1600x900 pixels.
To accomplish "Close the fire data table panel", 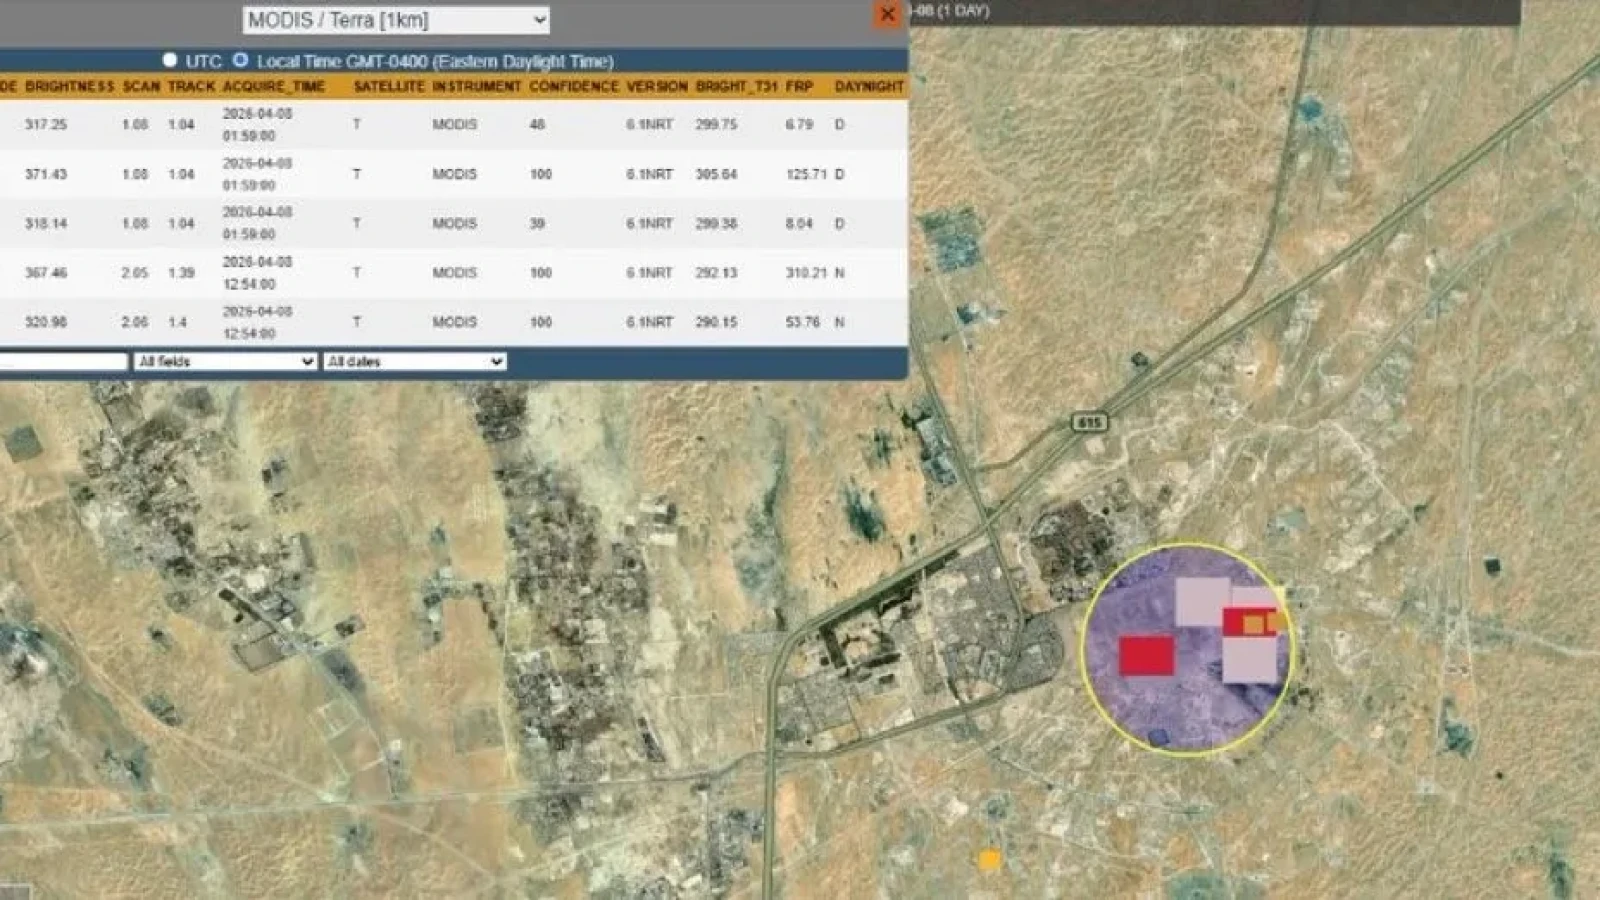I will (x=886, y=14).
